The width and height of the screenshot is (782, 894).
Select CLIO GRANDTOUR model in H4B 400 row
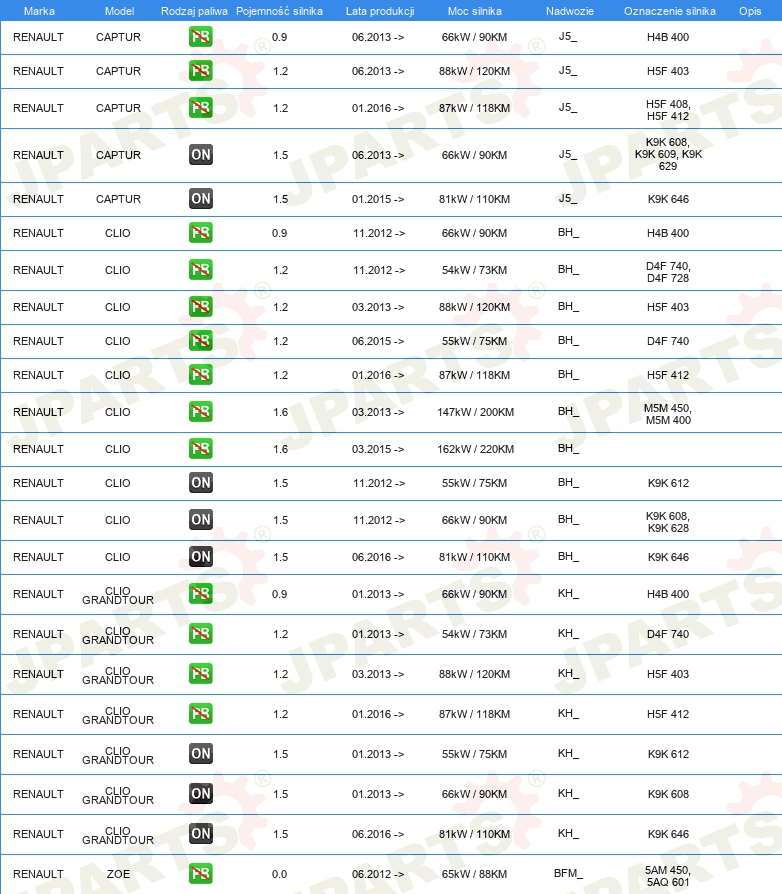118,595
